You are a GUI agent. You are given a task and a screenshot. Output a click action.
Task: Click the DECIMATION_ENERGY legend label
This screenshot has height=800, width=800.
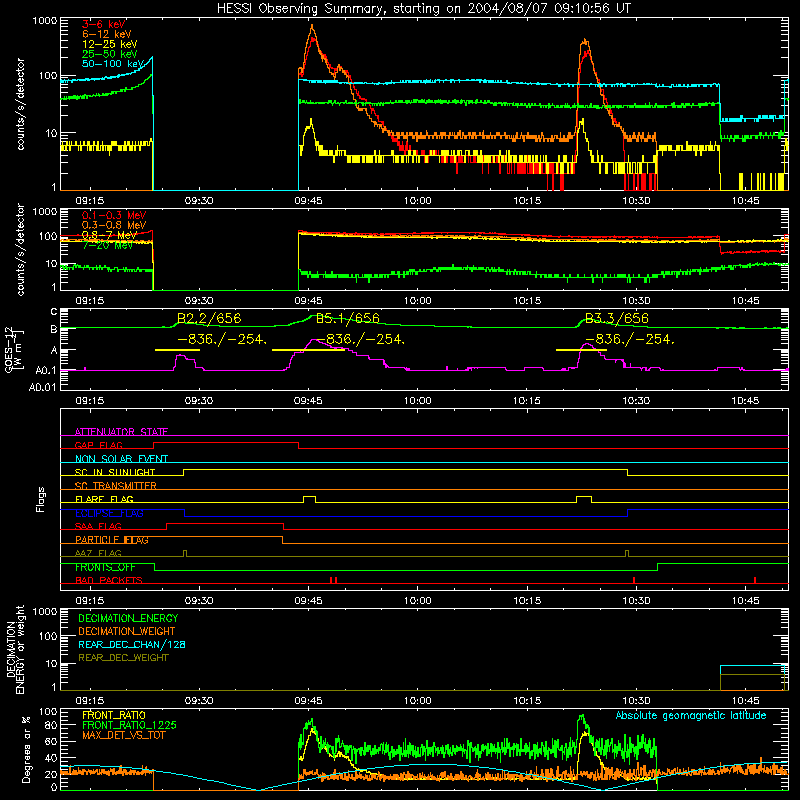(x=128, y=618)
